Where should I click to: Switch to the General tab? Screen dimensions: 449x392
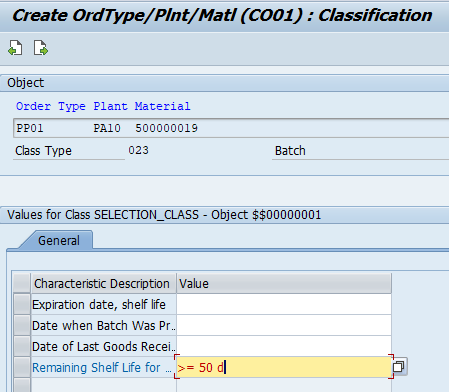59,240
